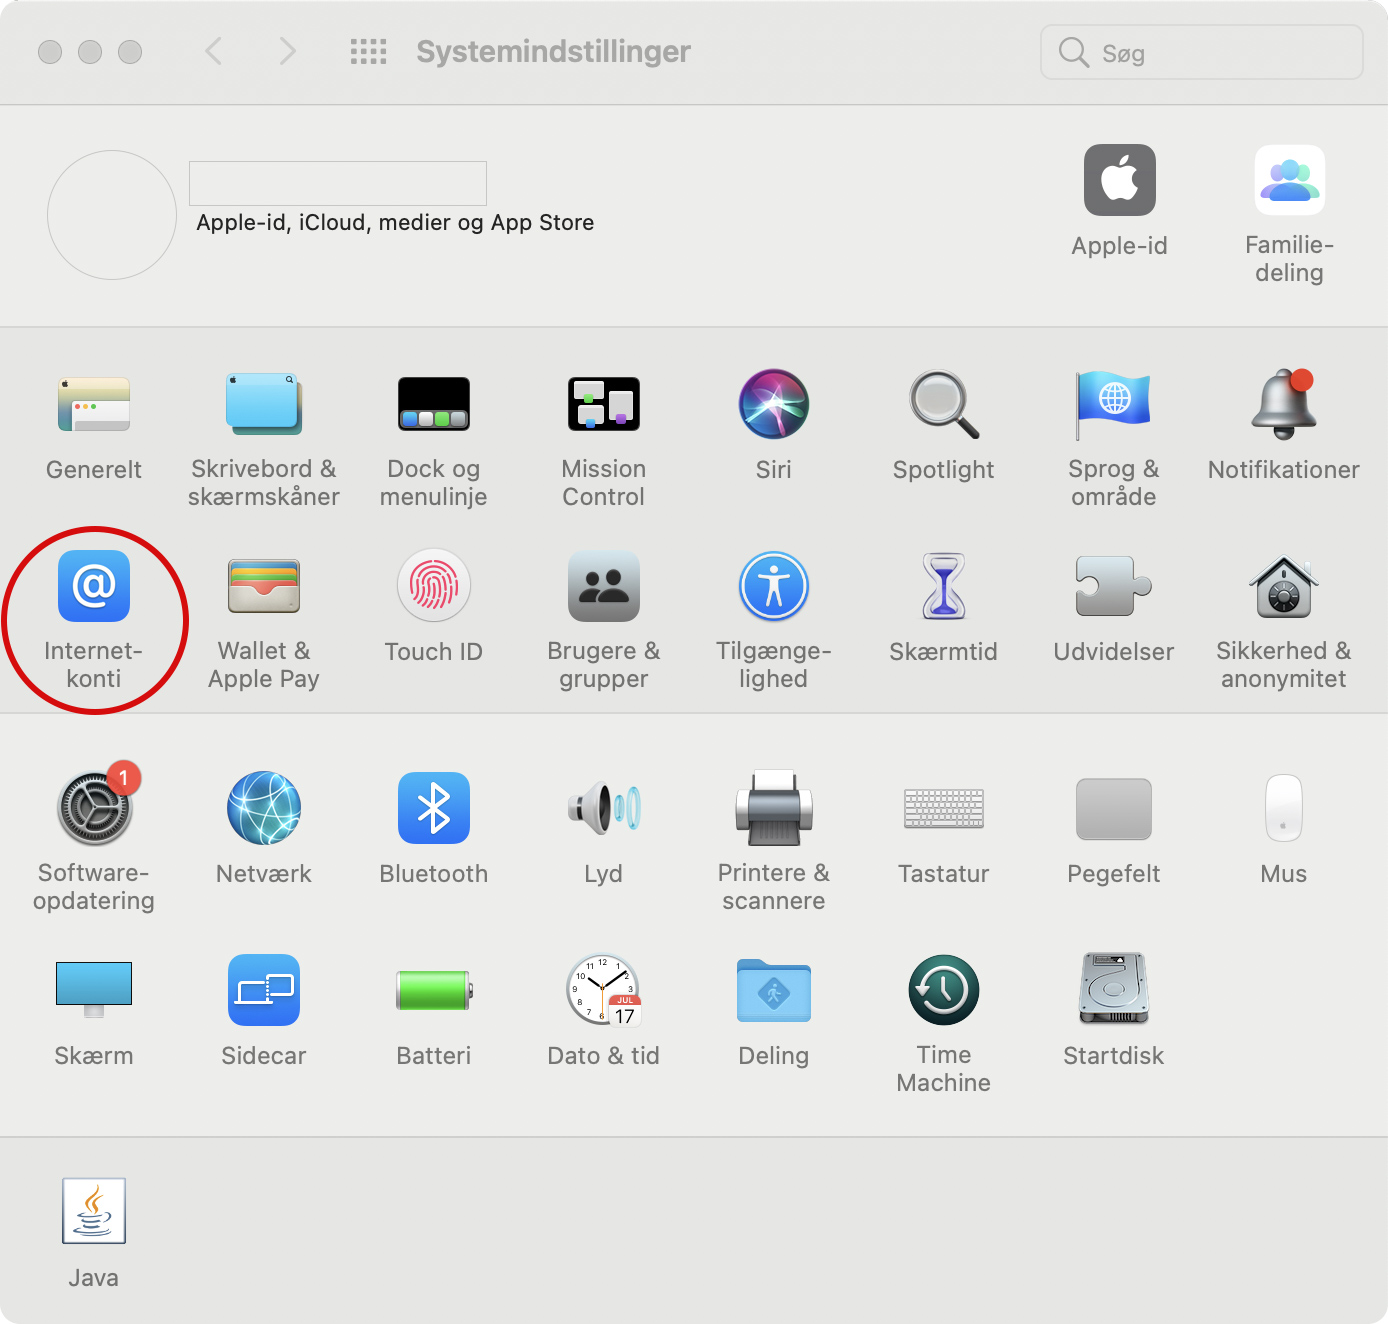Open Bluetooth settings
The width and height of the screenshot is (1388, 1324).
(x=434, y=808)
